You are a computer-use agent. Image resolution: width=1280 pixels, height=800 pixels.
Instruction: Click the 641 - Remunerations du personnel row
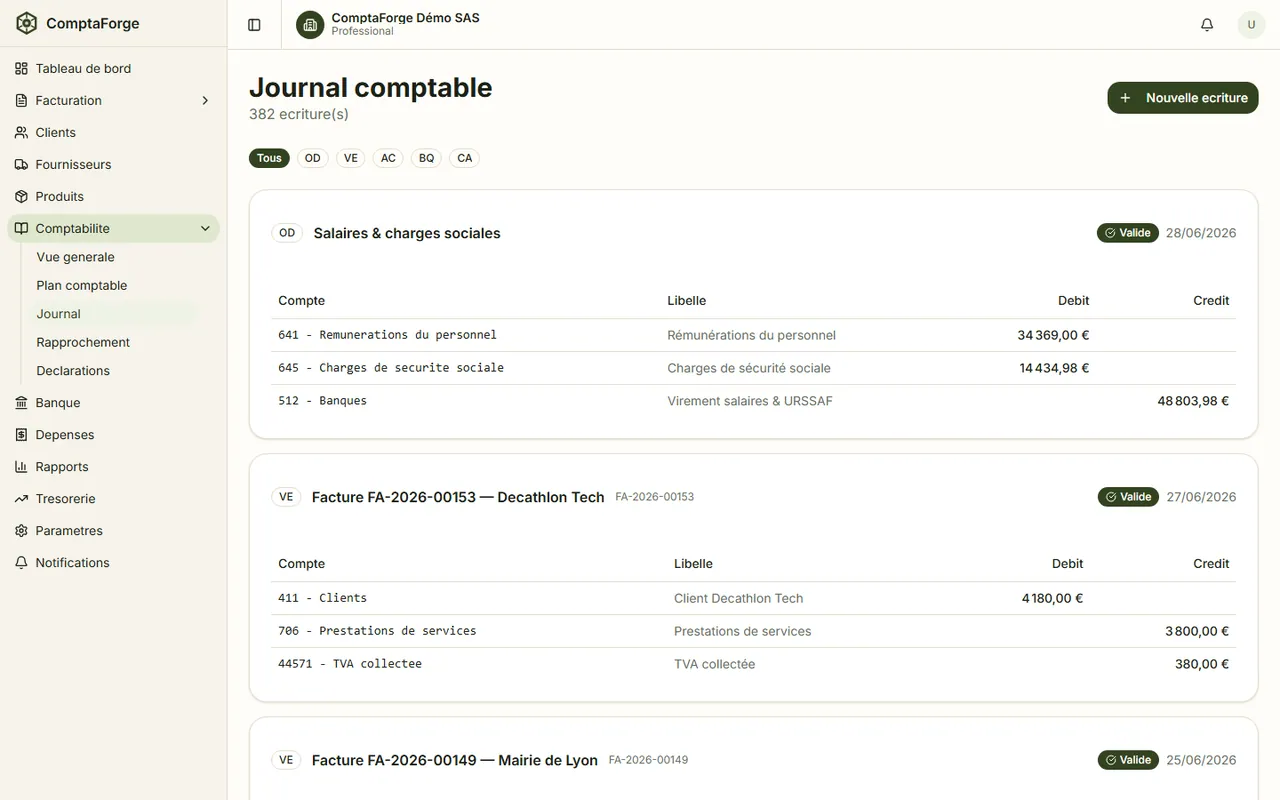754,335
